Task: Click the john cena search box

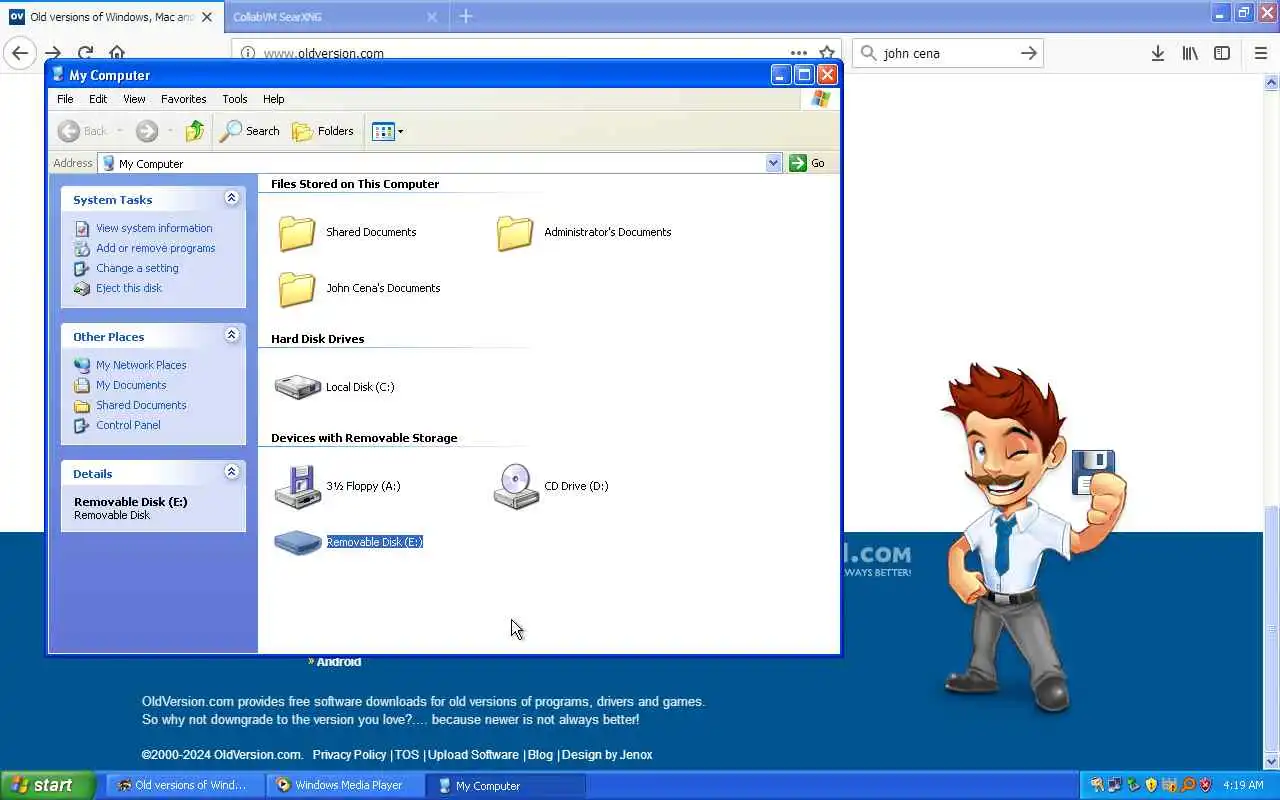Action: [947, 53]
